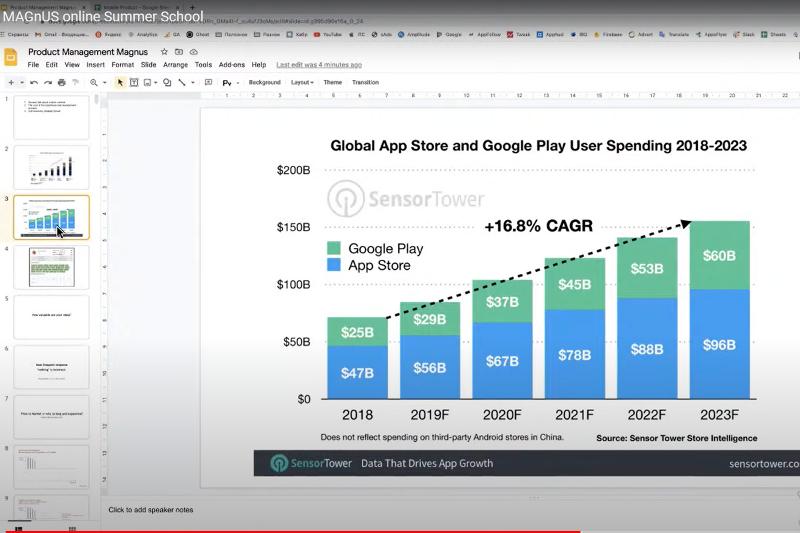
Task: Open the Arrange menu
Action: pyautogui.click(x=175, y=65)
